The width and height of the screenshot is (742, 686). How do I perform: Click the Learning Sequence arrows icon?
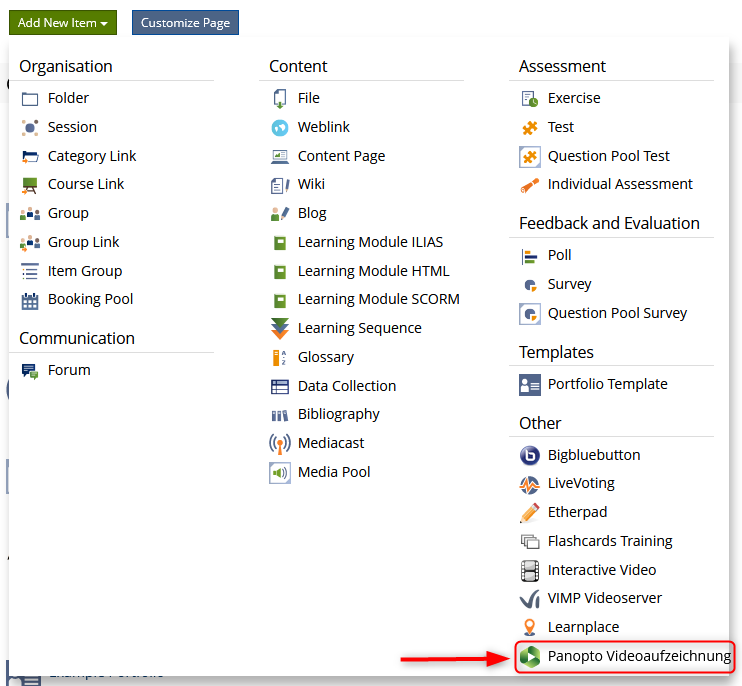[x=280, y=329]
